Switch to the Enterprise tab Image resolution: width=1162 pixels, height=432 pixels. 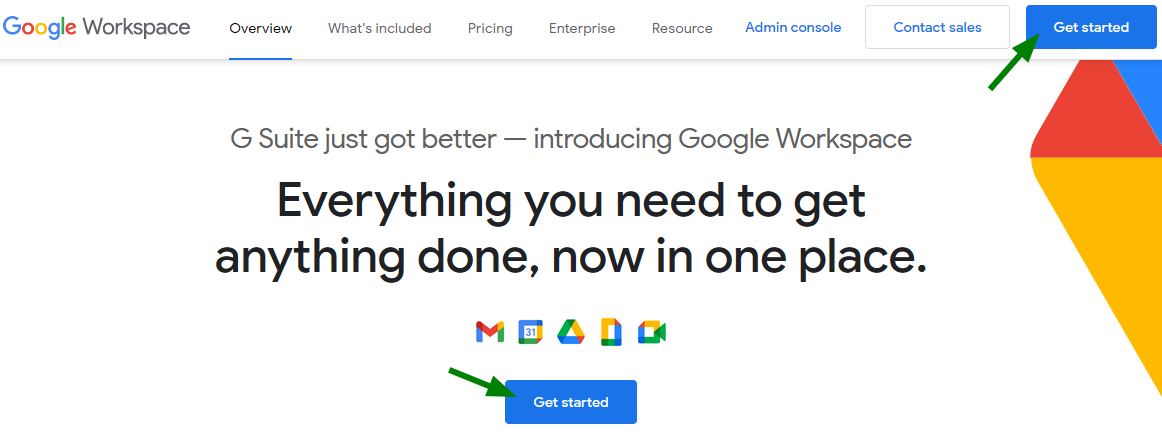[x=582, y=28]
